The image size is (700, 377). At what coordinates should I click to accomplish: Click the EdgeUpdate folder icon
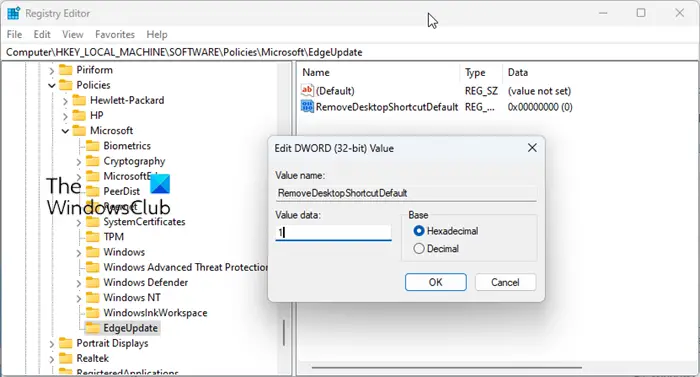[x=92, y=328]
